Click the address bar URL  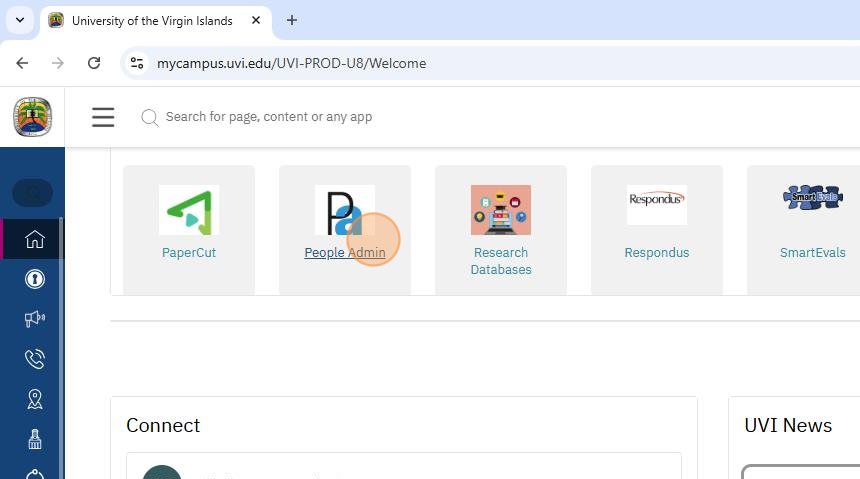(291, 63)
